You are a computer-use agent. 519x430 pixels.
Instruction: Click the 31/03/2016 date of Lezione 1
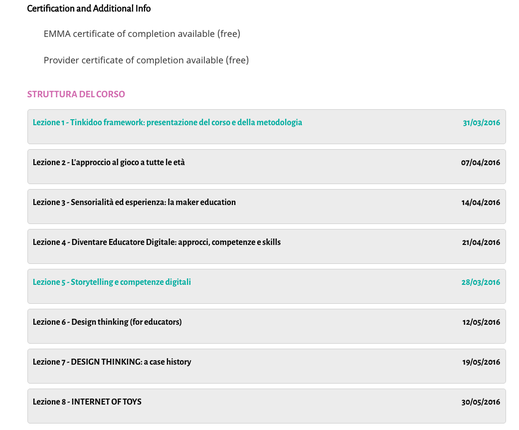click(x=481, y=123)
